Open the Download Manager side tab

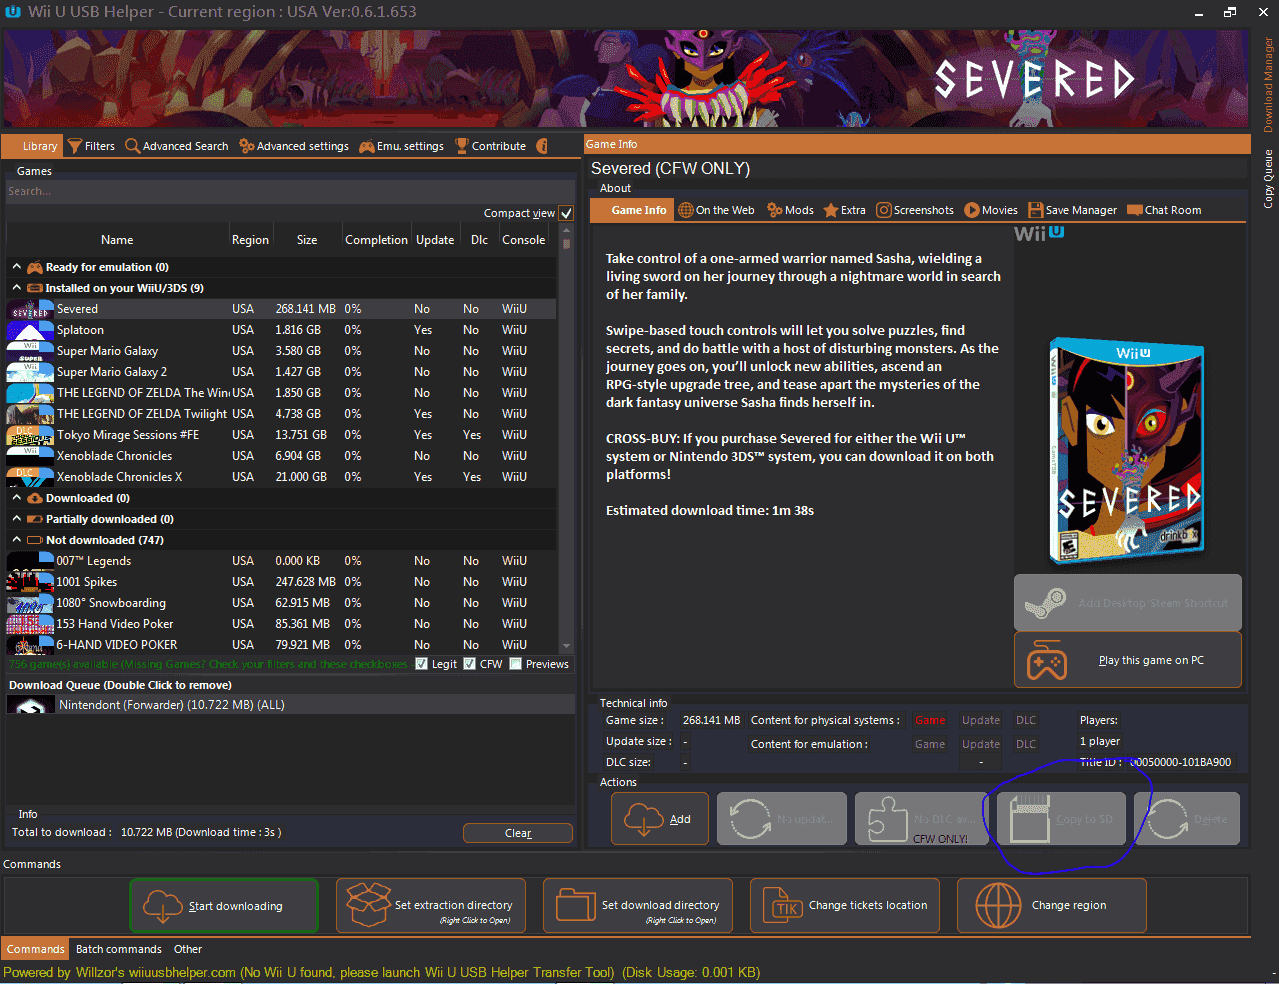1268,85
